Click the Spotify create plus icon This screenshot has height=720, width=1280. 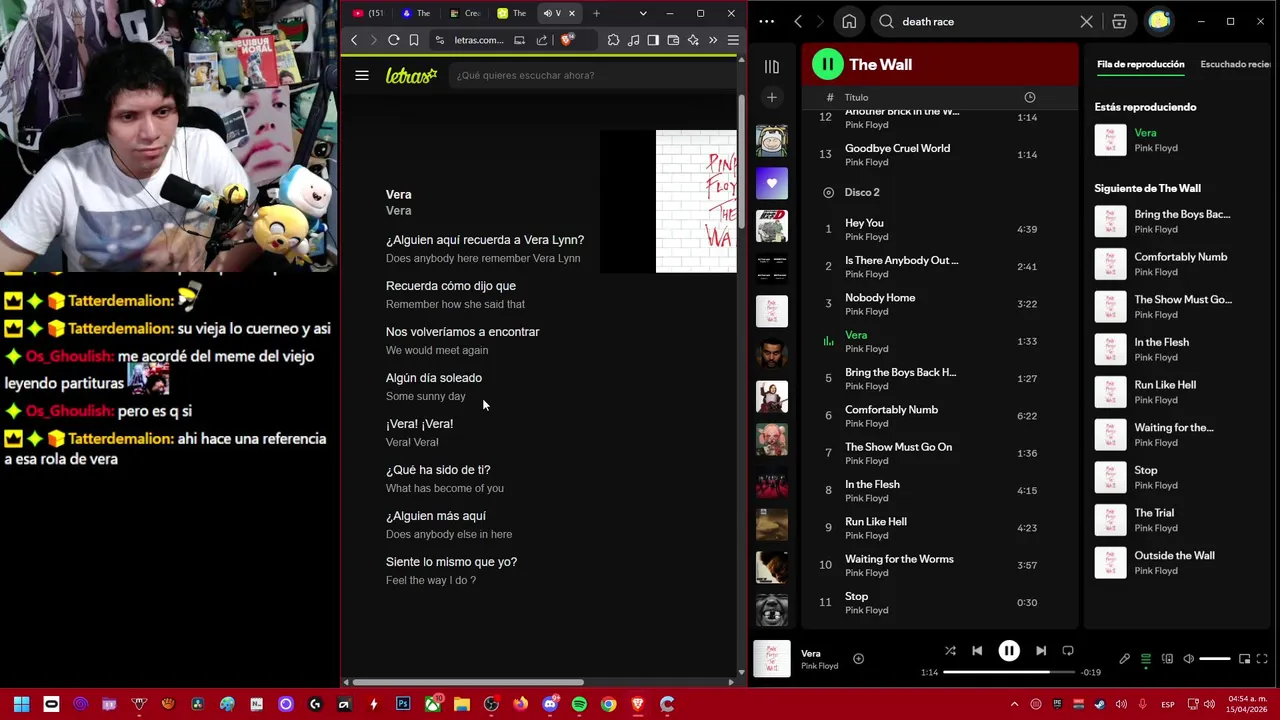[771, 97]
